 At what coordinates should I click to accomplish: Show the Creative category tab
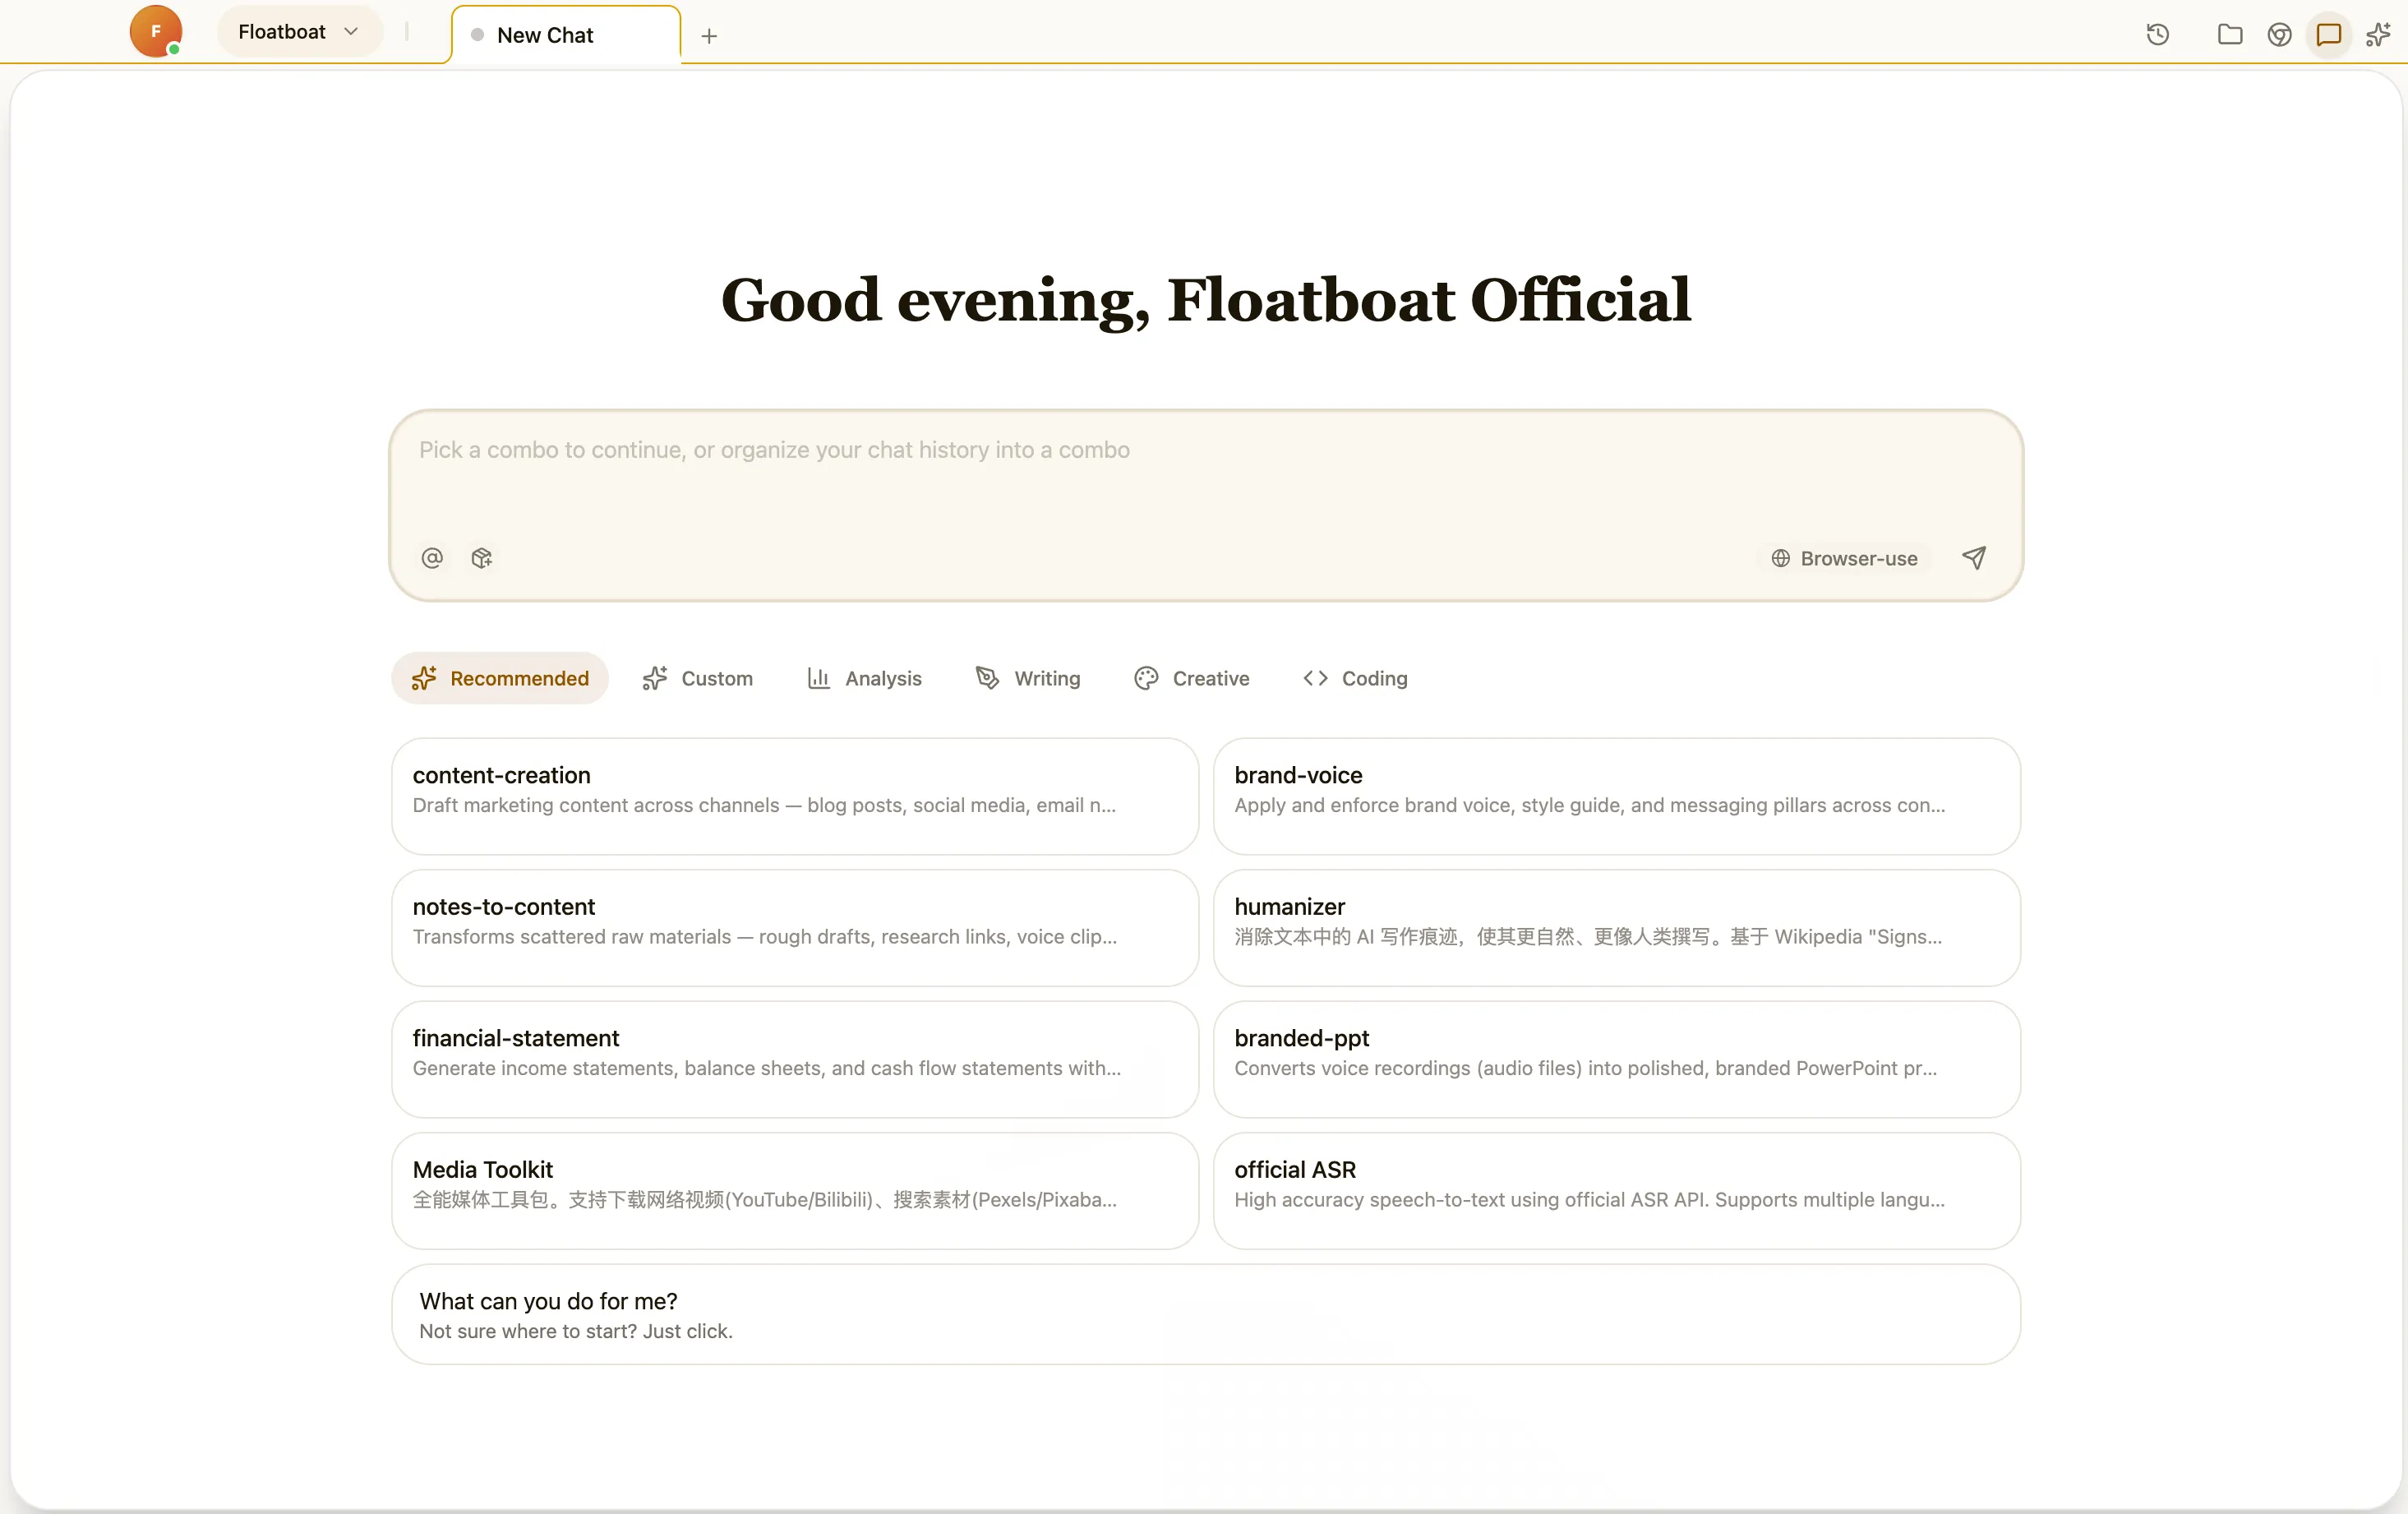(x=1192, y=678)
